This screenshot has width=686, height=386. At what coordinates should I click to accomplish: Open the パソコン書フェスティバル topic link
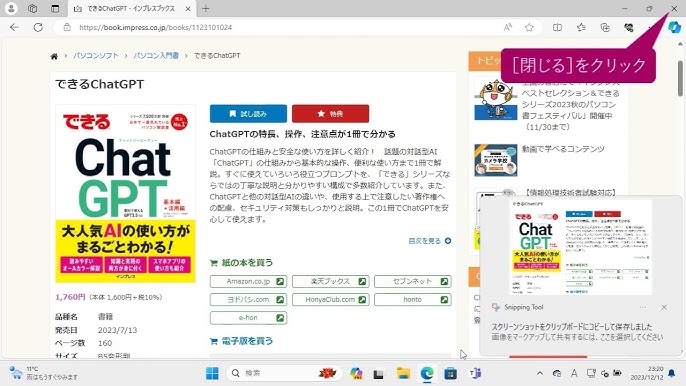click(x=570, y=105)
